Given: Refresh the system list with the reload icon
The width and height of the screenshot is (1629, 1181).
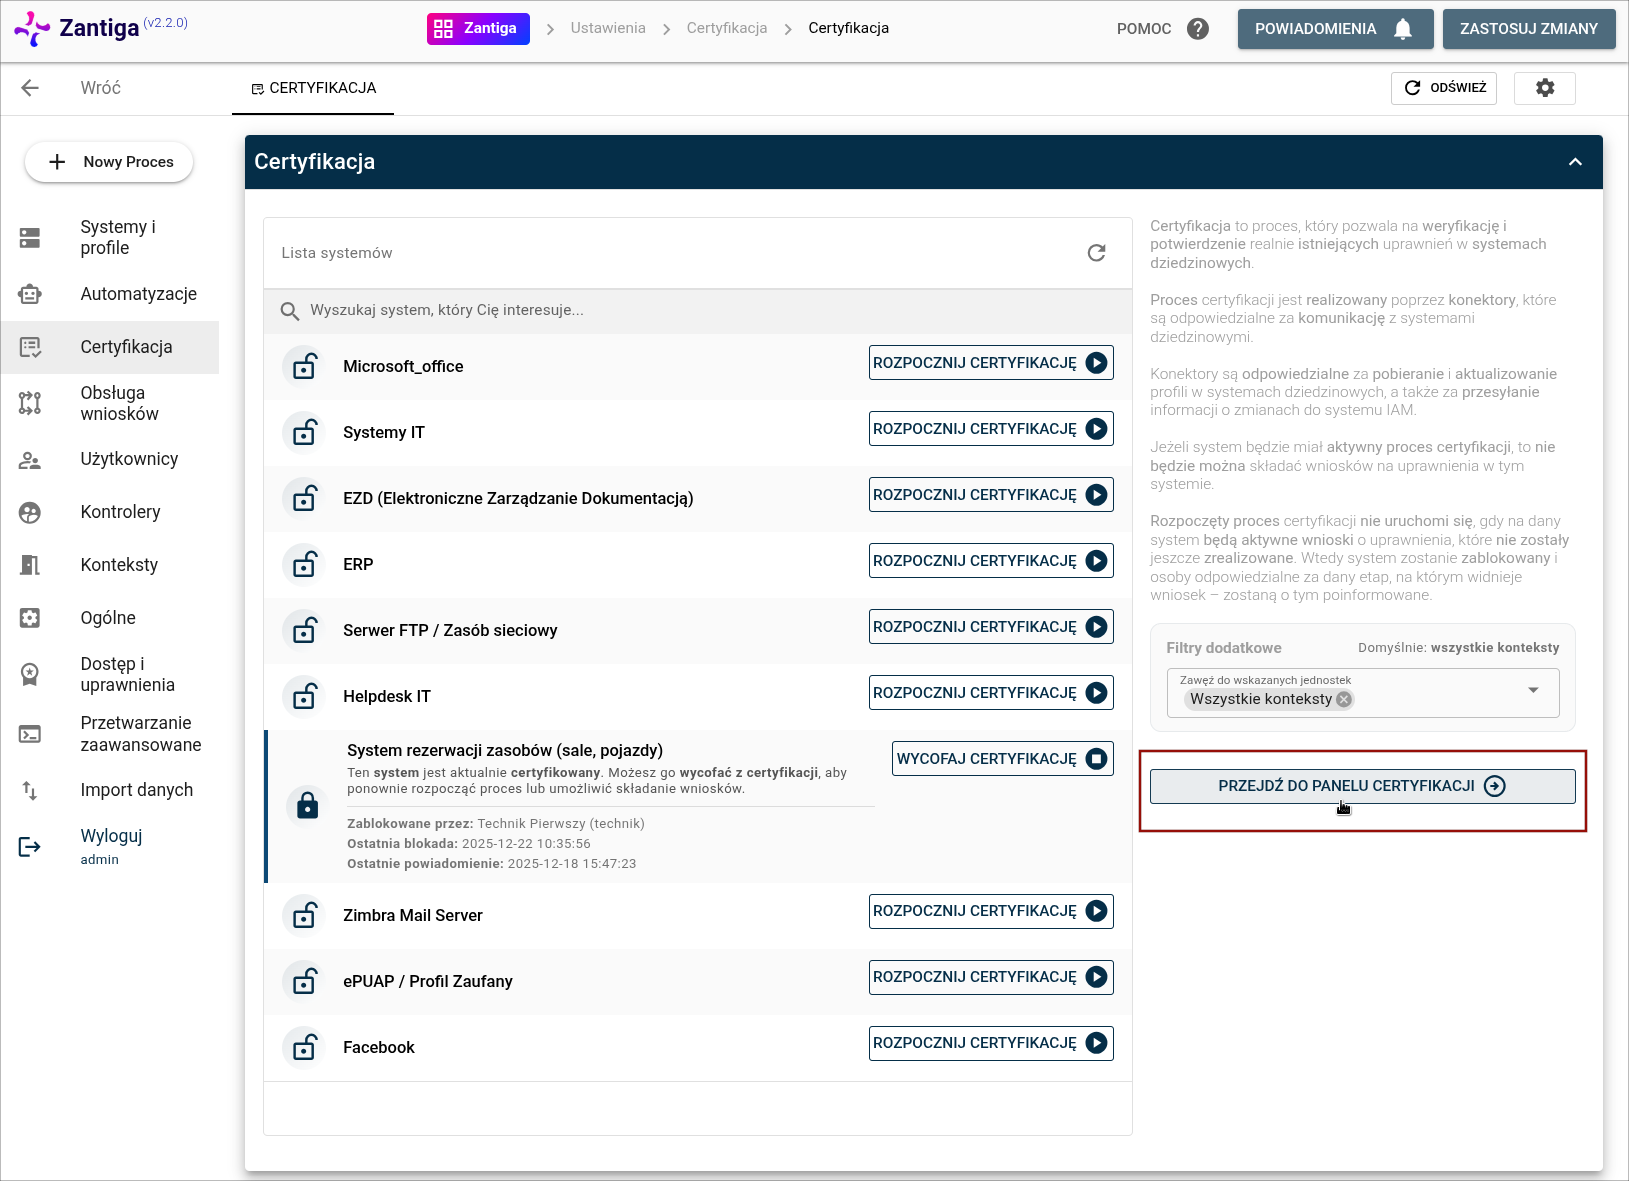Looking at the screenshot, I should [x=1096, y=253].
